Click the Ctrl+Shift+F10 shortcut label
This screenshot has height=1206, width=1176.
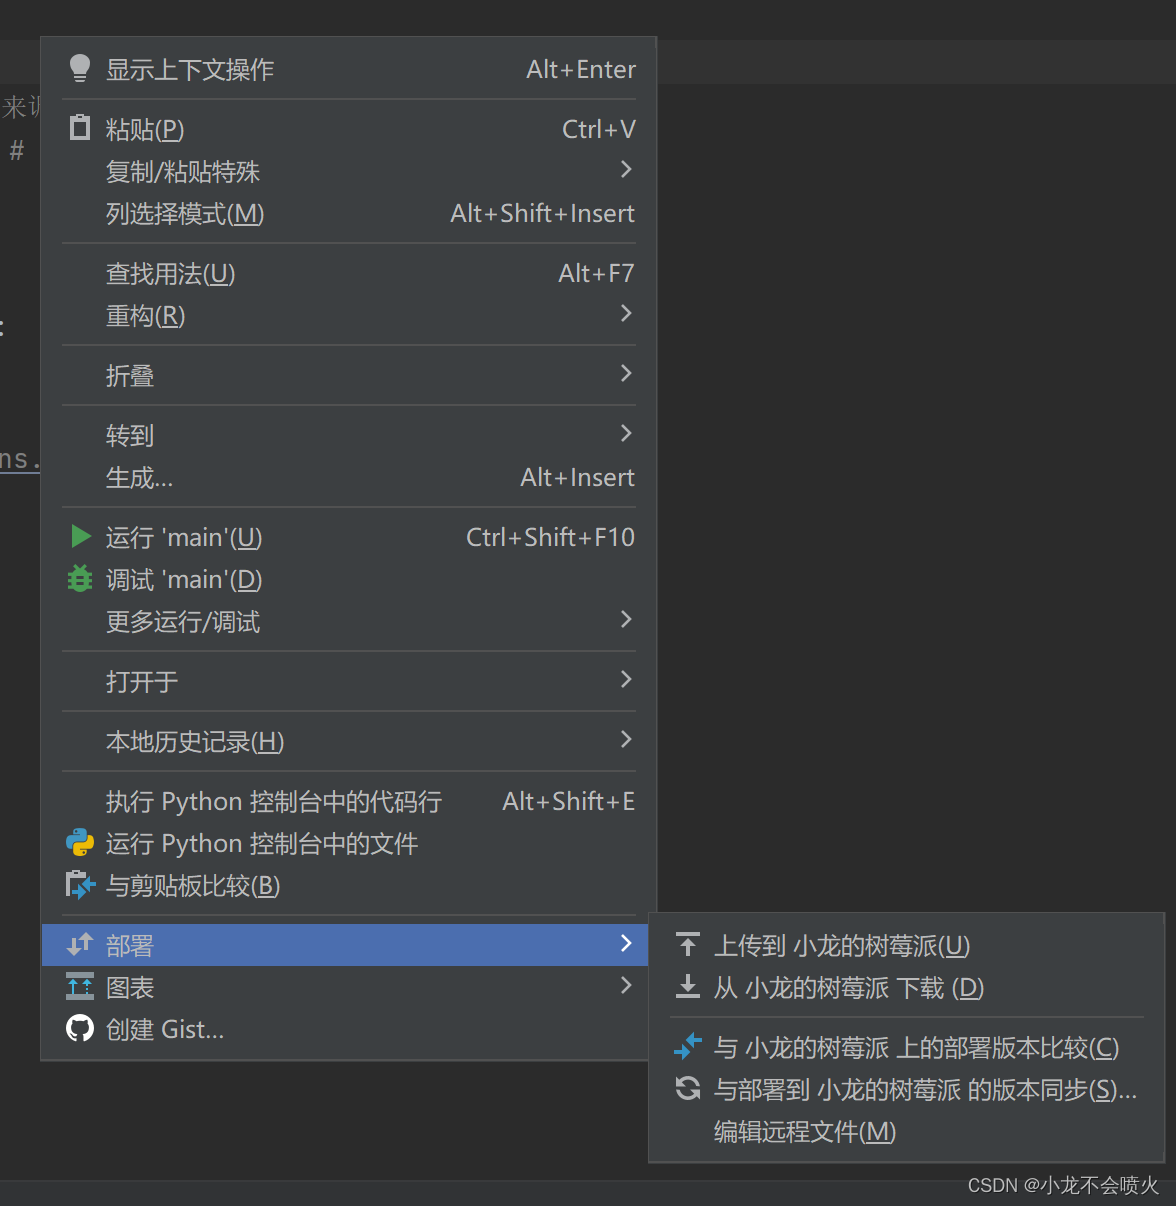click(550, 537)
